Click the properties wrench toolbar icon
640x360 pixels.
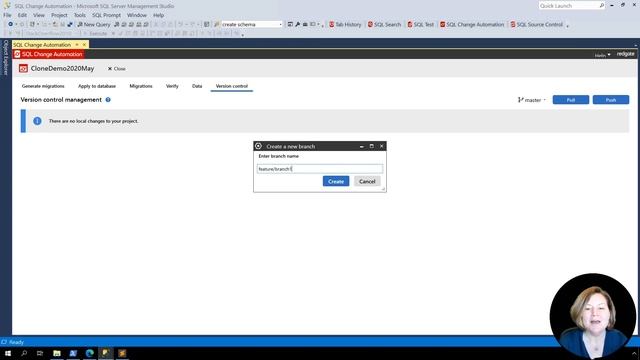tap(298, 24)
